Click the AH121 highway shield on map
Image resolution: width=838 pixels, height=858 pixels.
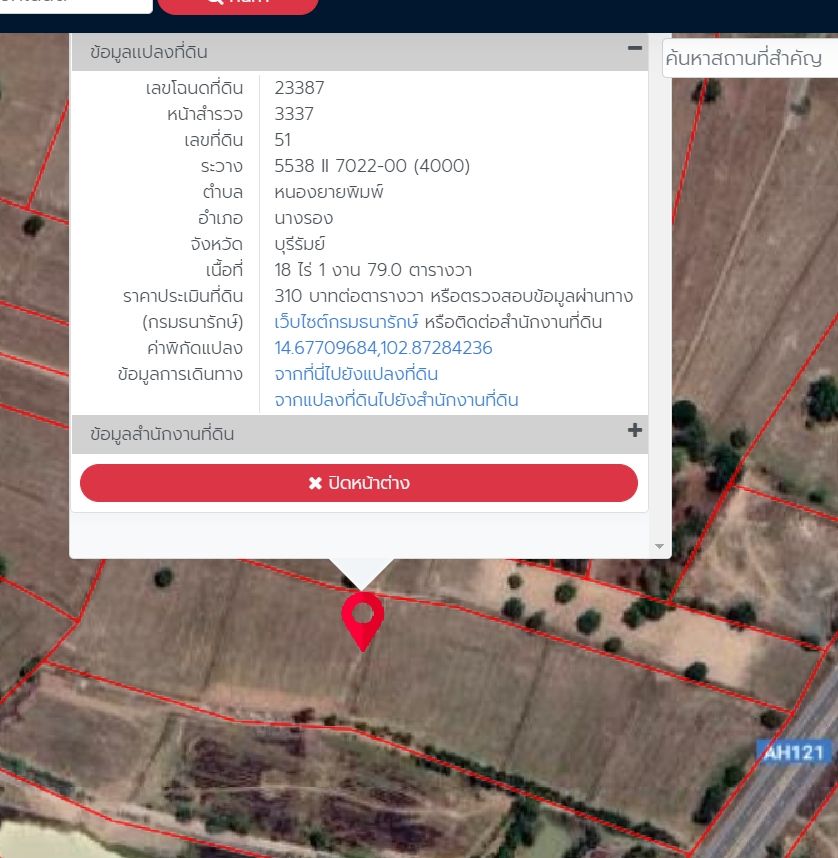(x=794, y=753)
